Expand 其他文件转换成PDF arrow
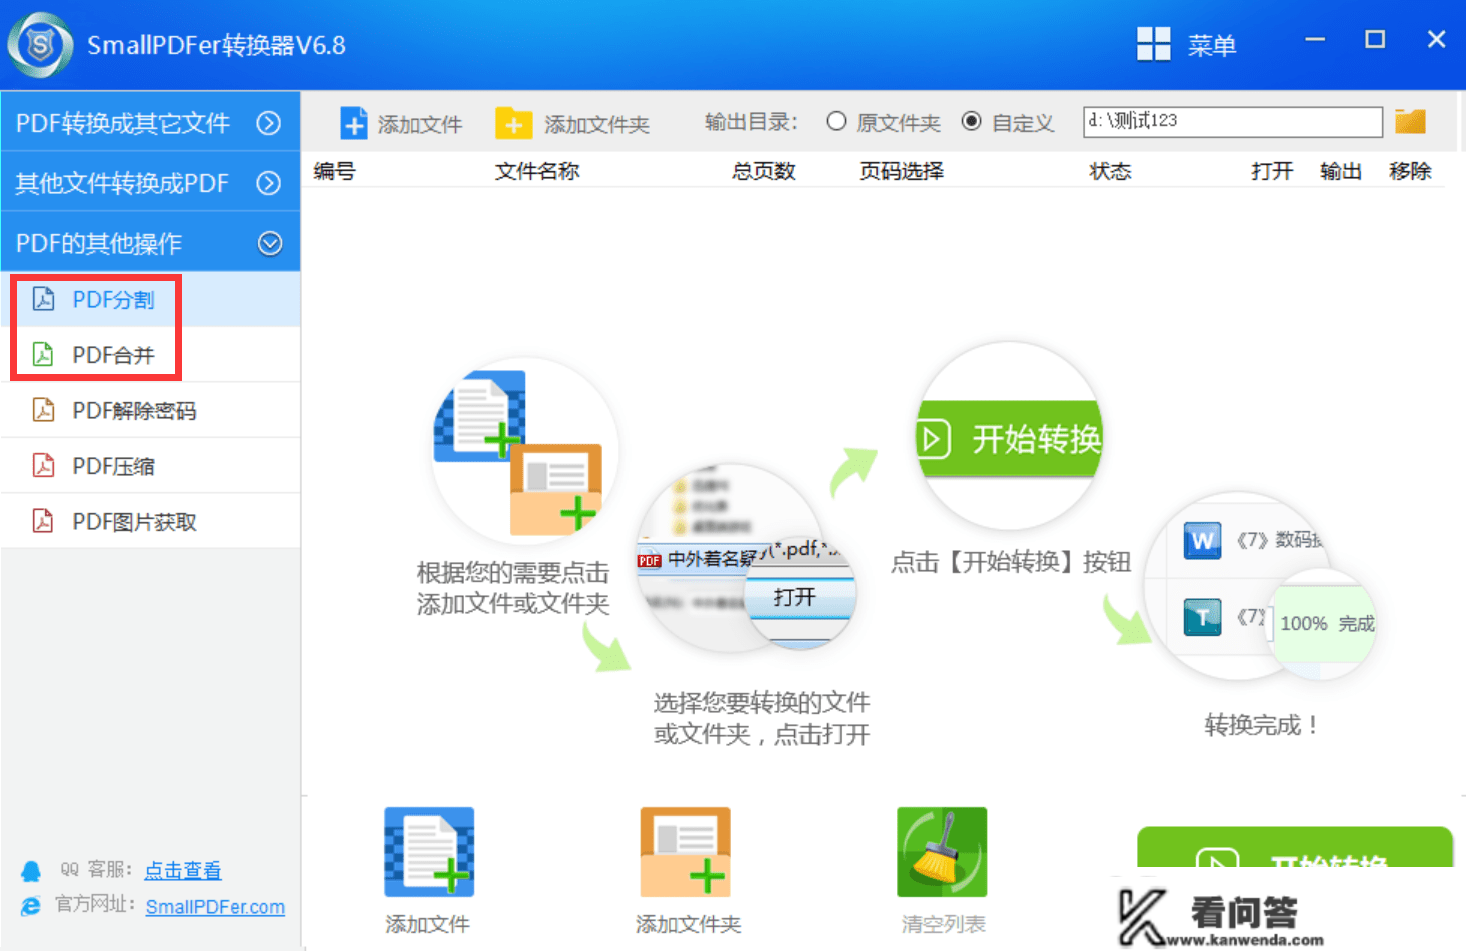Image resolution: width=1466 pixels, height=951 pixels. pos(268,183)
